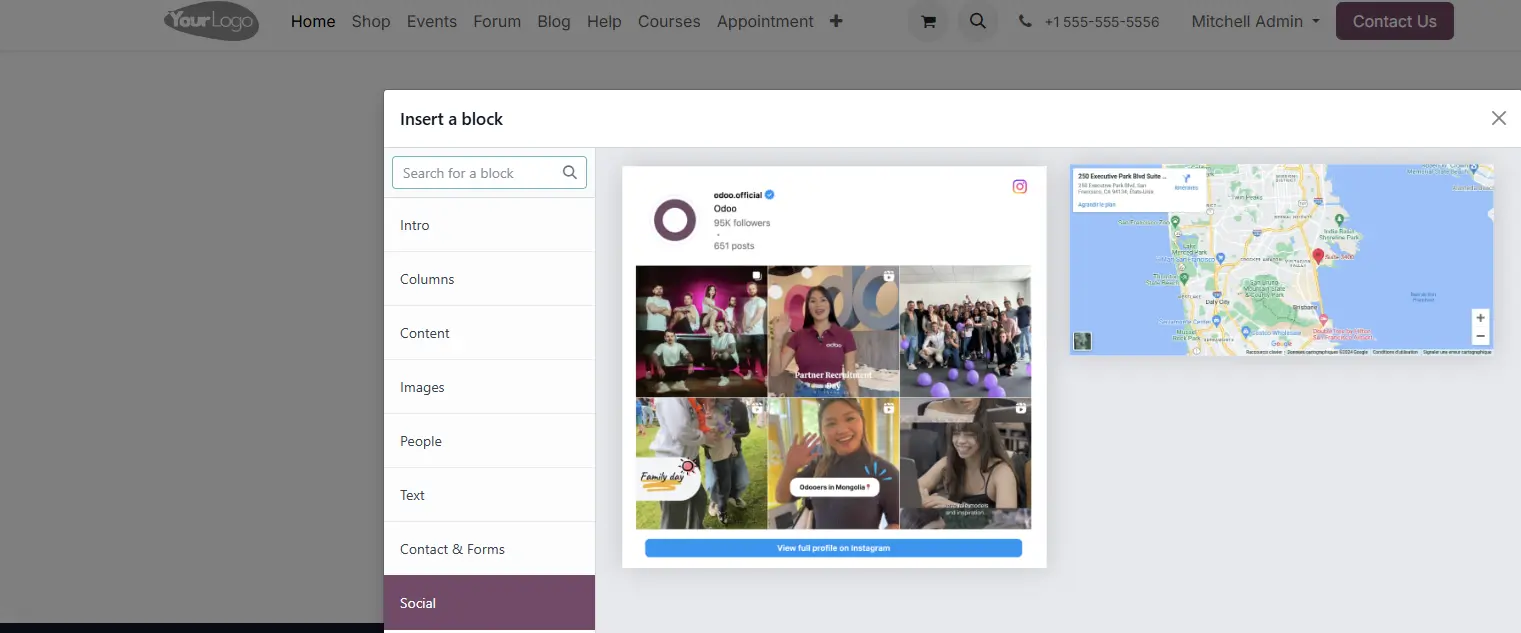Select the Intro block category

[490, 225]
